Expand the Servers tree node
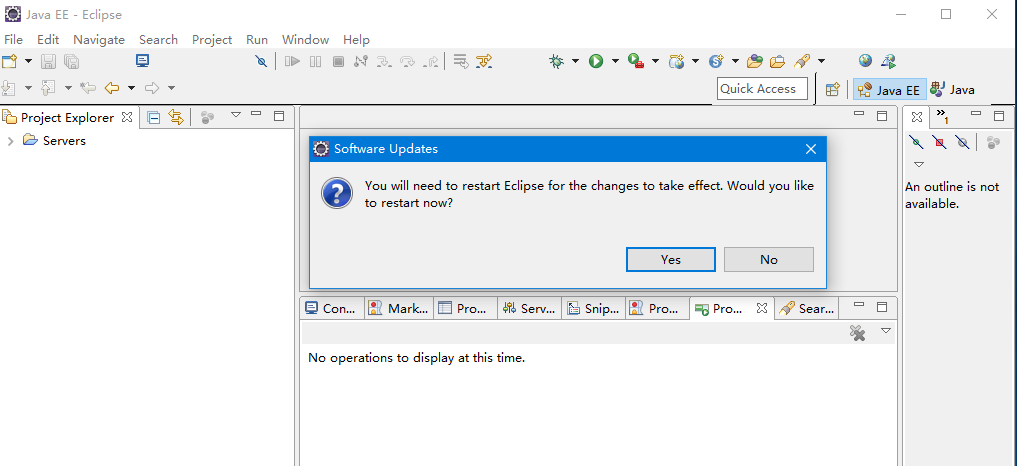The height and width of the screenshot is (466, 1017). [x=10, y=141]
